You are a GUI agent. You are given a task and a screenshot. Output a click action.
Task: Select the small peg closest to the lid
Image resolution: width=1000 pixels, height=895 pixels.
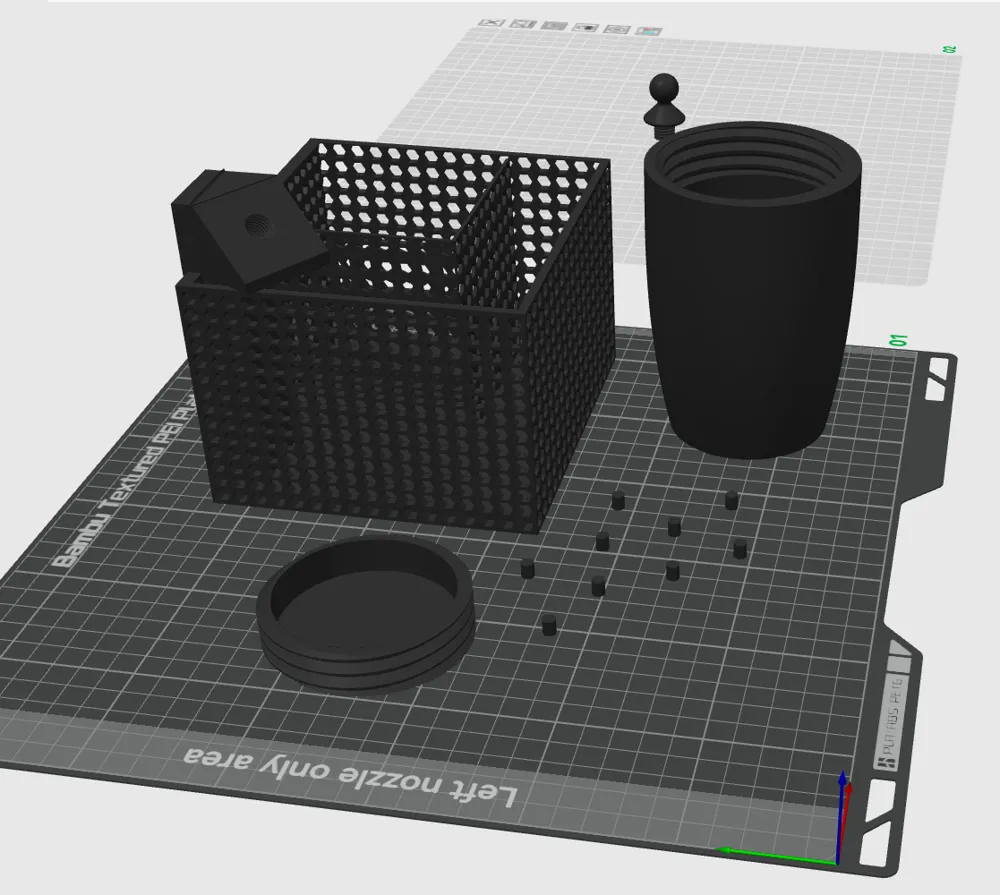click(527, 568)
